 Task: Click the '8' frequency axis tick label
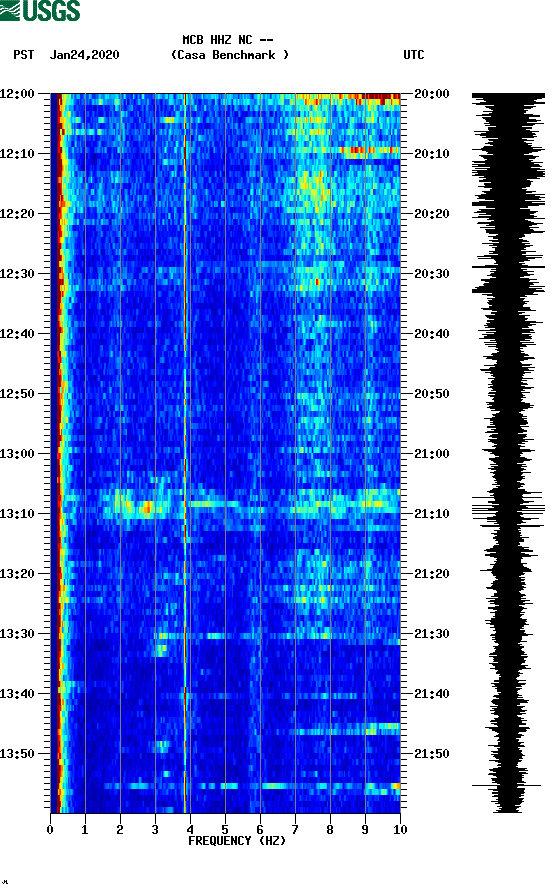point(330,829)
